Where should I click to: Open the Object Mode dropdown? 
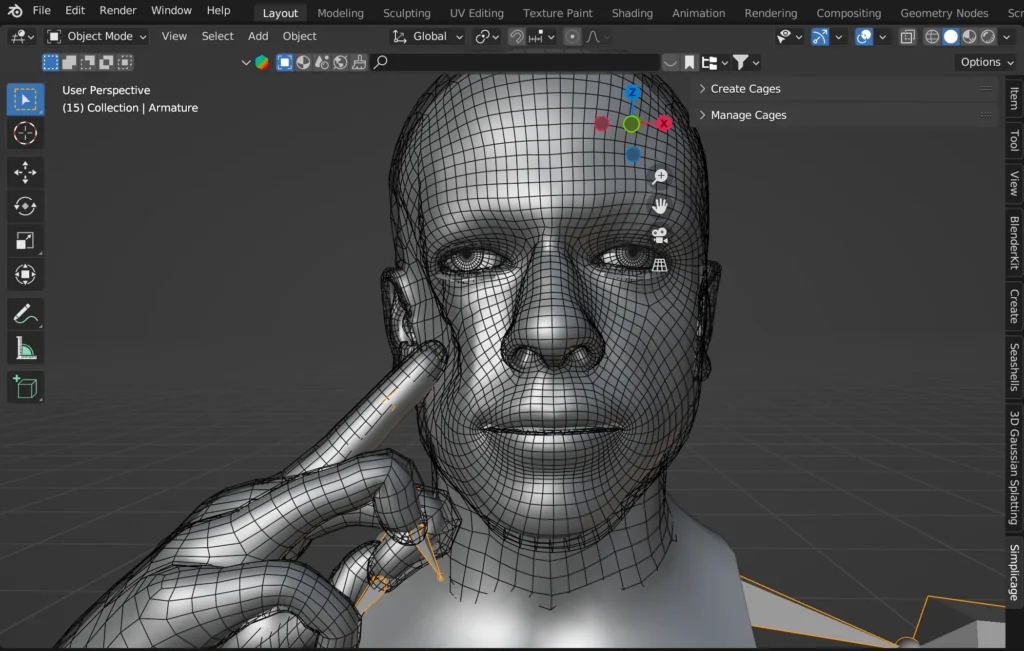96,36
